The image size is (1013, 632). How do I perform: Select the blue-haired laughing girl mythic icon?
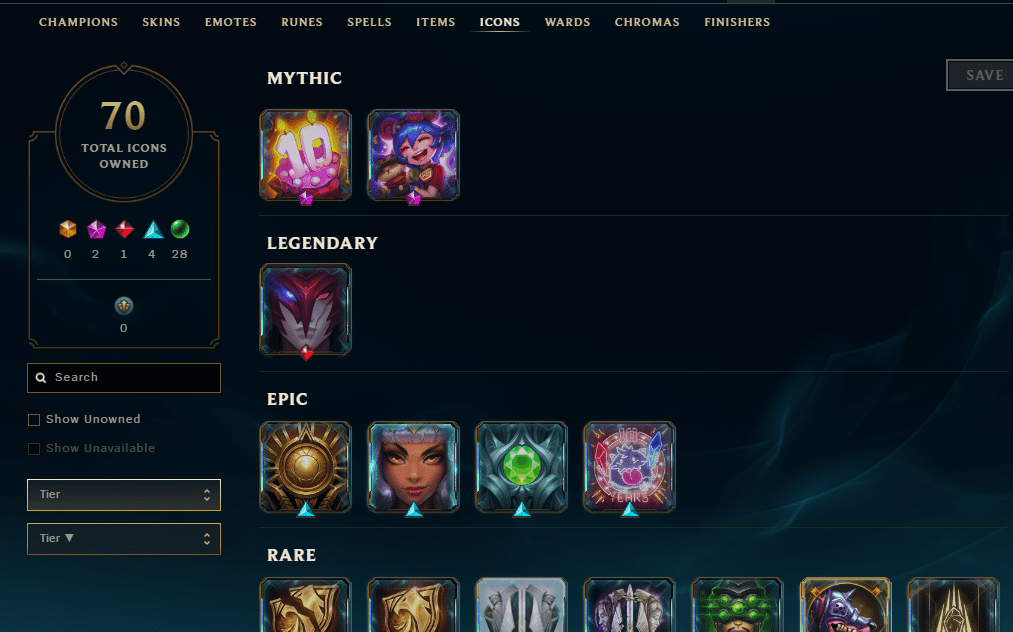[x=413, y=155]
